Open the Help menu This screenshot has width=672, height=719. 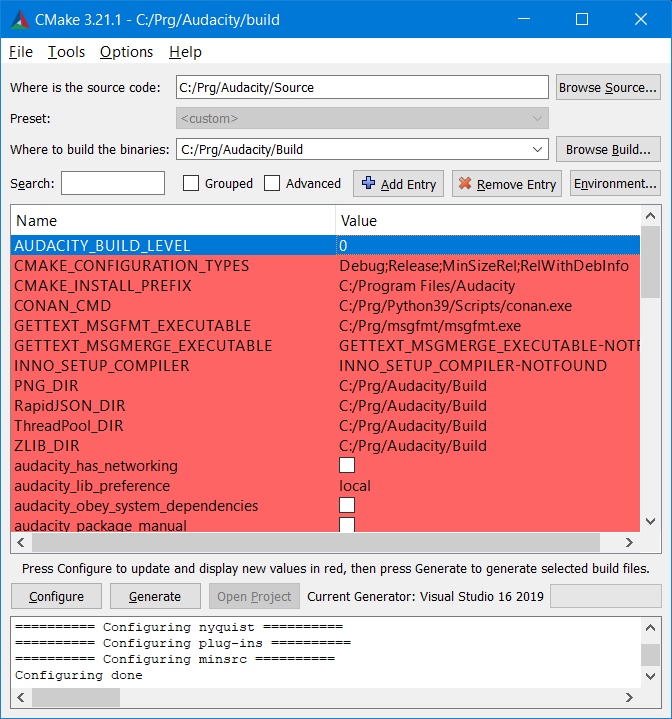pos(185,52)
